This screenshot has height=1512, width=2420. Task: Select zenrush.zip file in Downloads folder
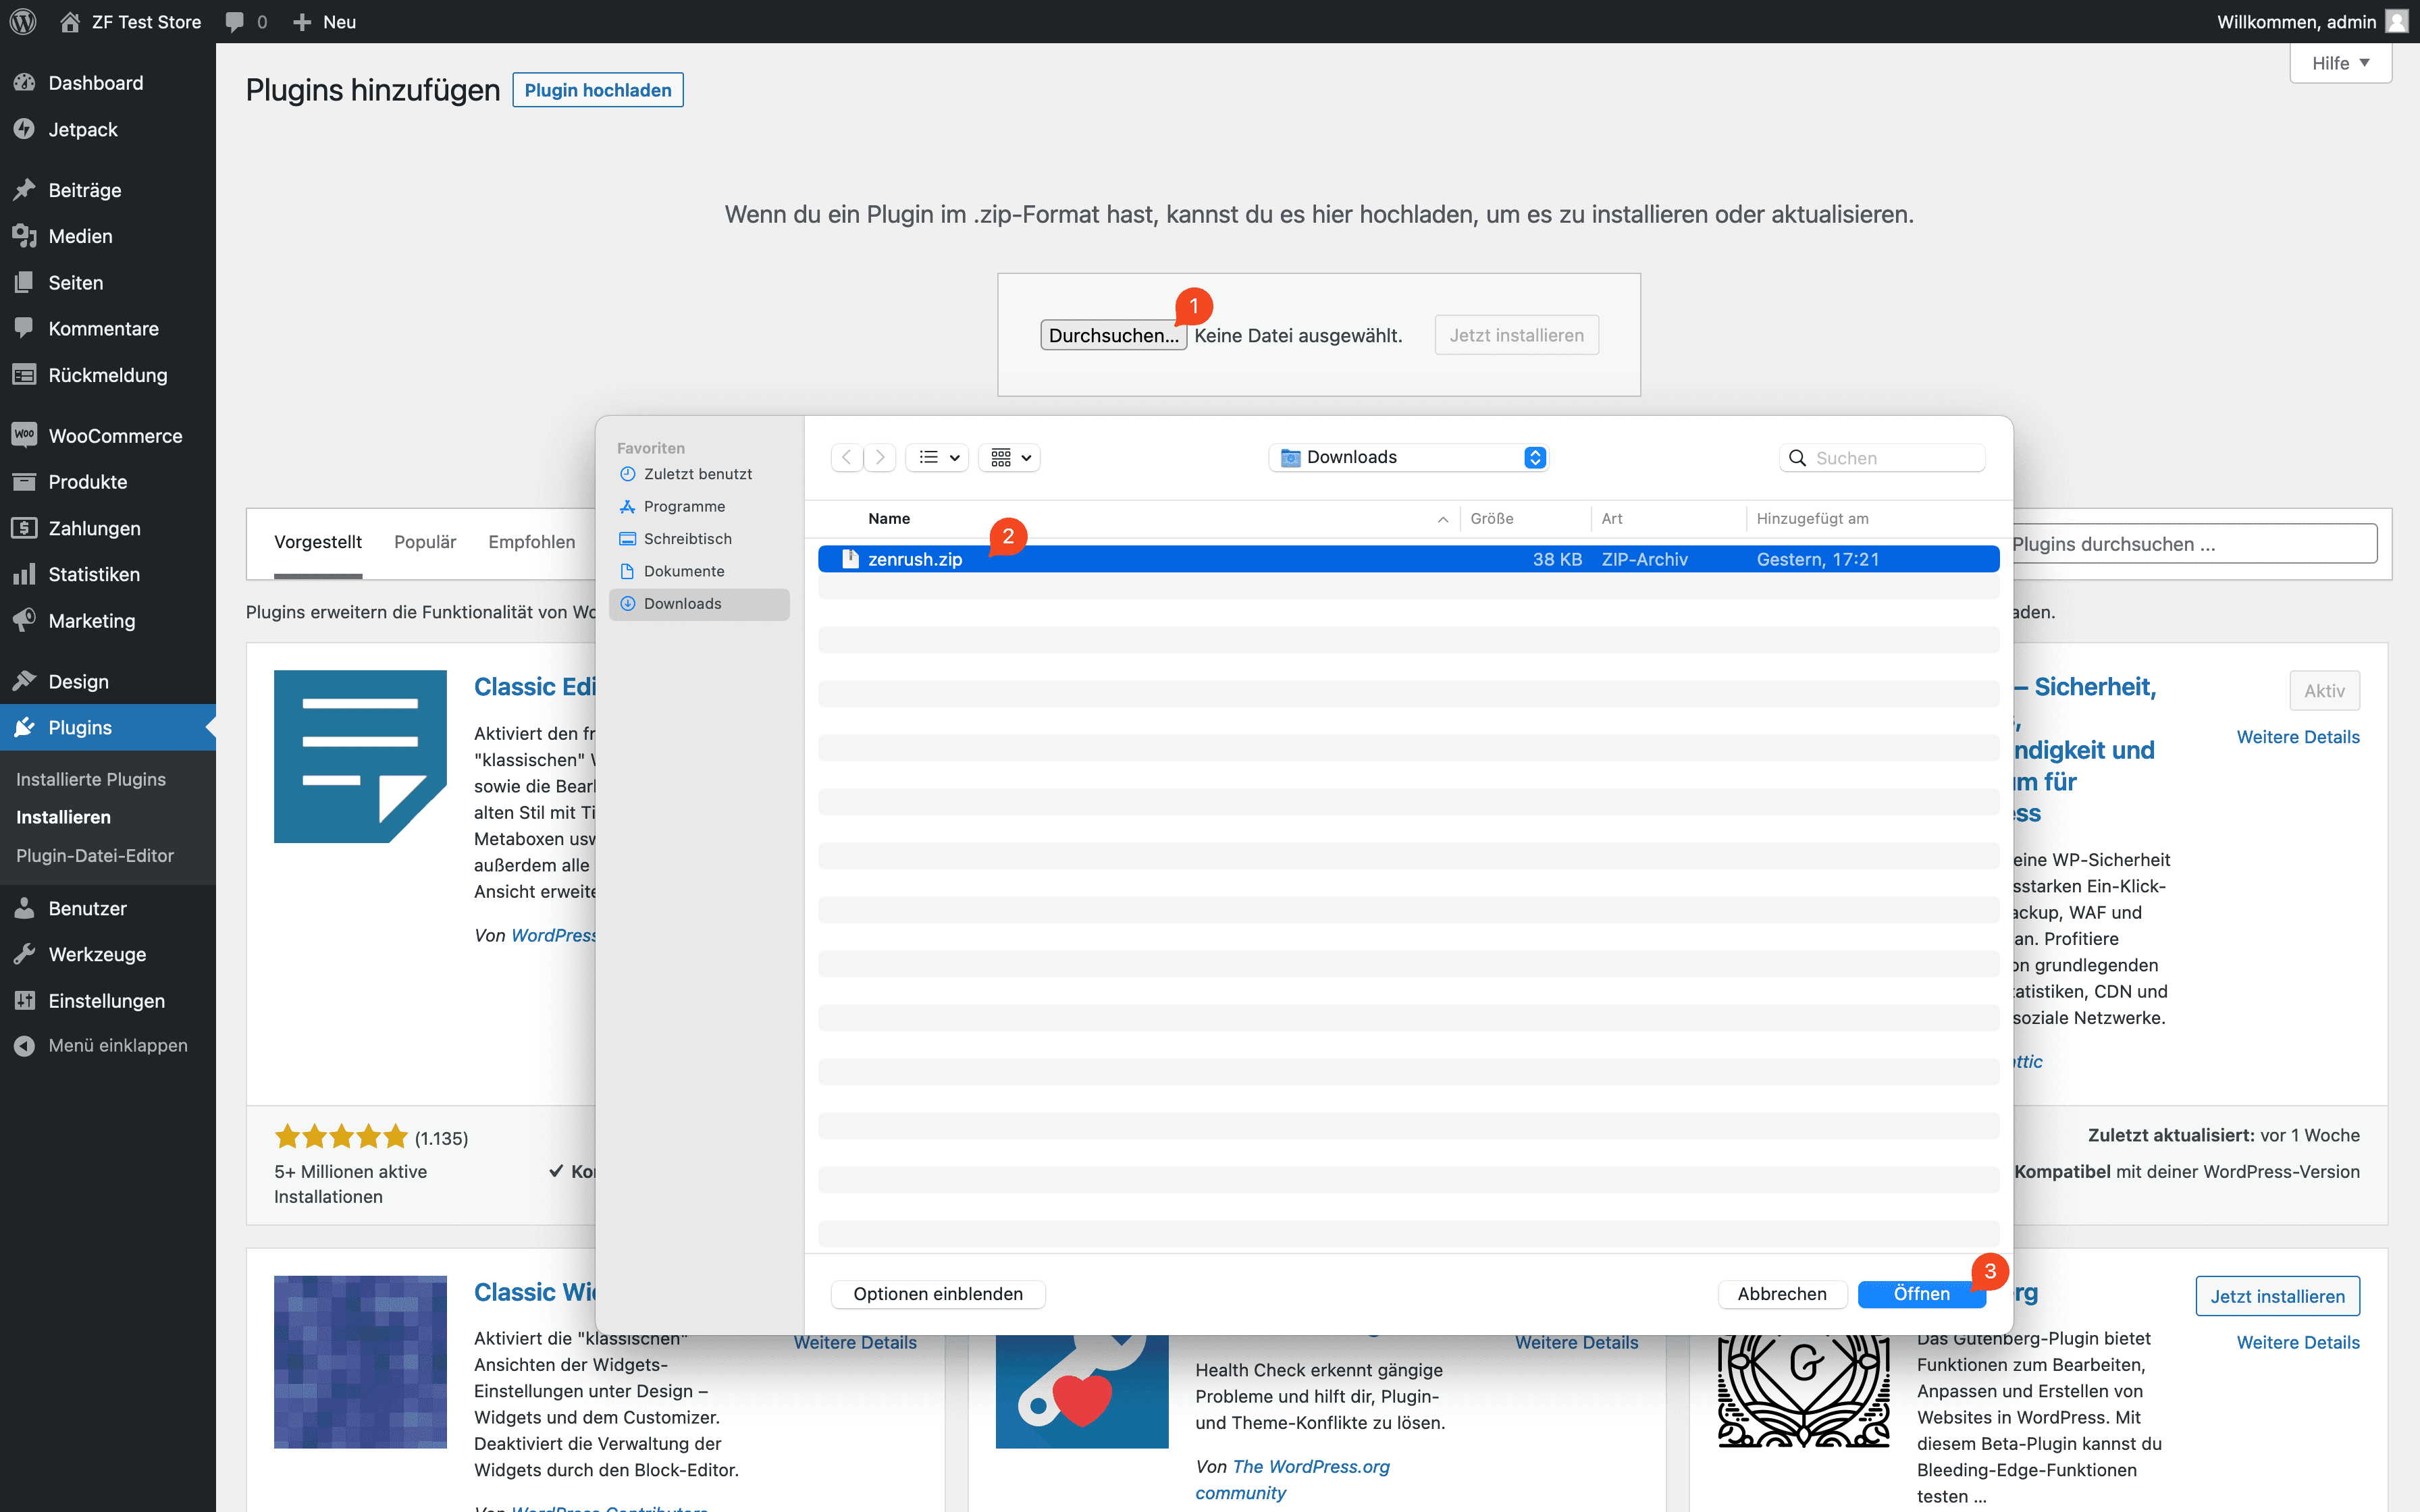(x=913, y=558)
